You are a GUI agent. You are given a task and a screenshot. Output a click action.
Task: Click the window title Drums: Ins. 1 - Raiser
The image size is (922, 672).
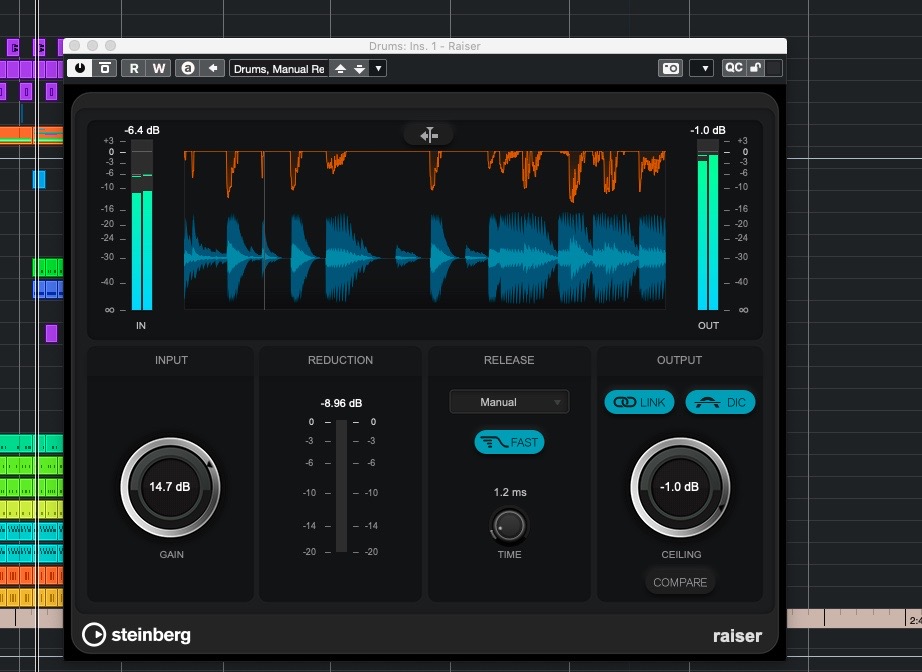[x=425, y=46]
